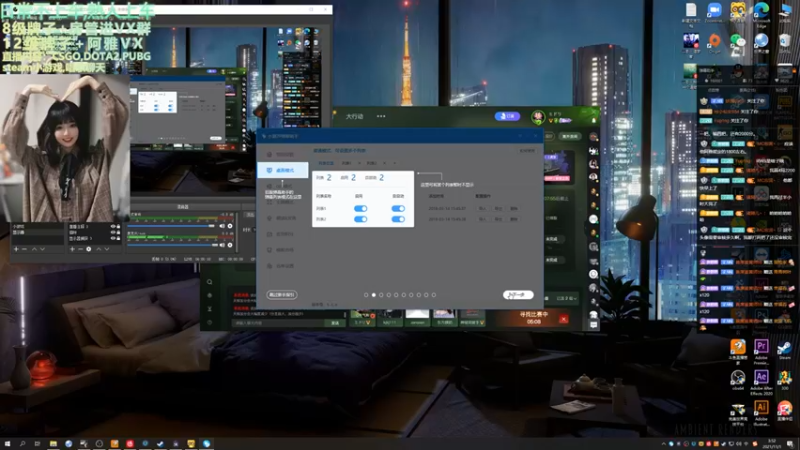This screenshot has width=800, height=450.
Task: Open the Recycle Bin on desktop
Action: (785, 43)
